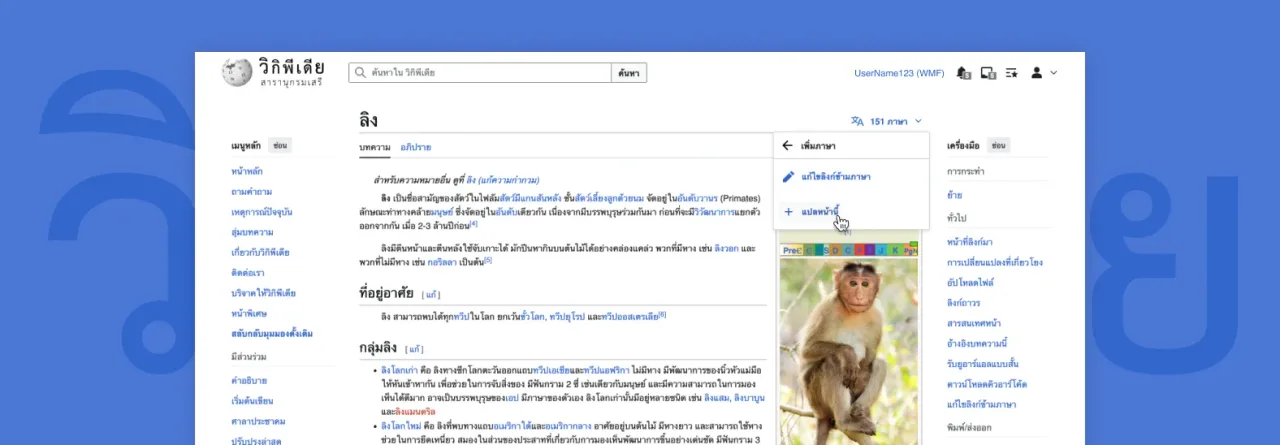This screenshot has height=445, width=1280.
Task: Follow the ทวีปออสเตรเลีย link
Action: click(x=628, y=316)
